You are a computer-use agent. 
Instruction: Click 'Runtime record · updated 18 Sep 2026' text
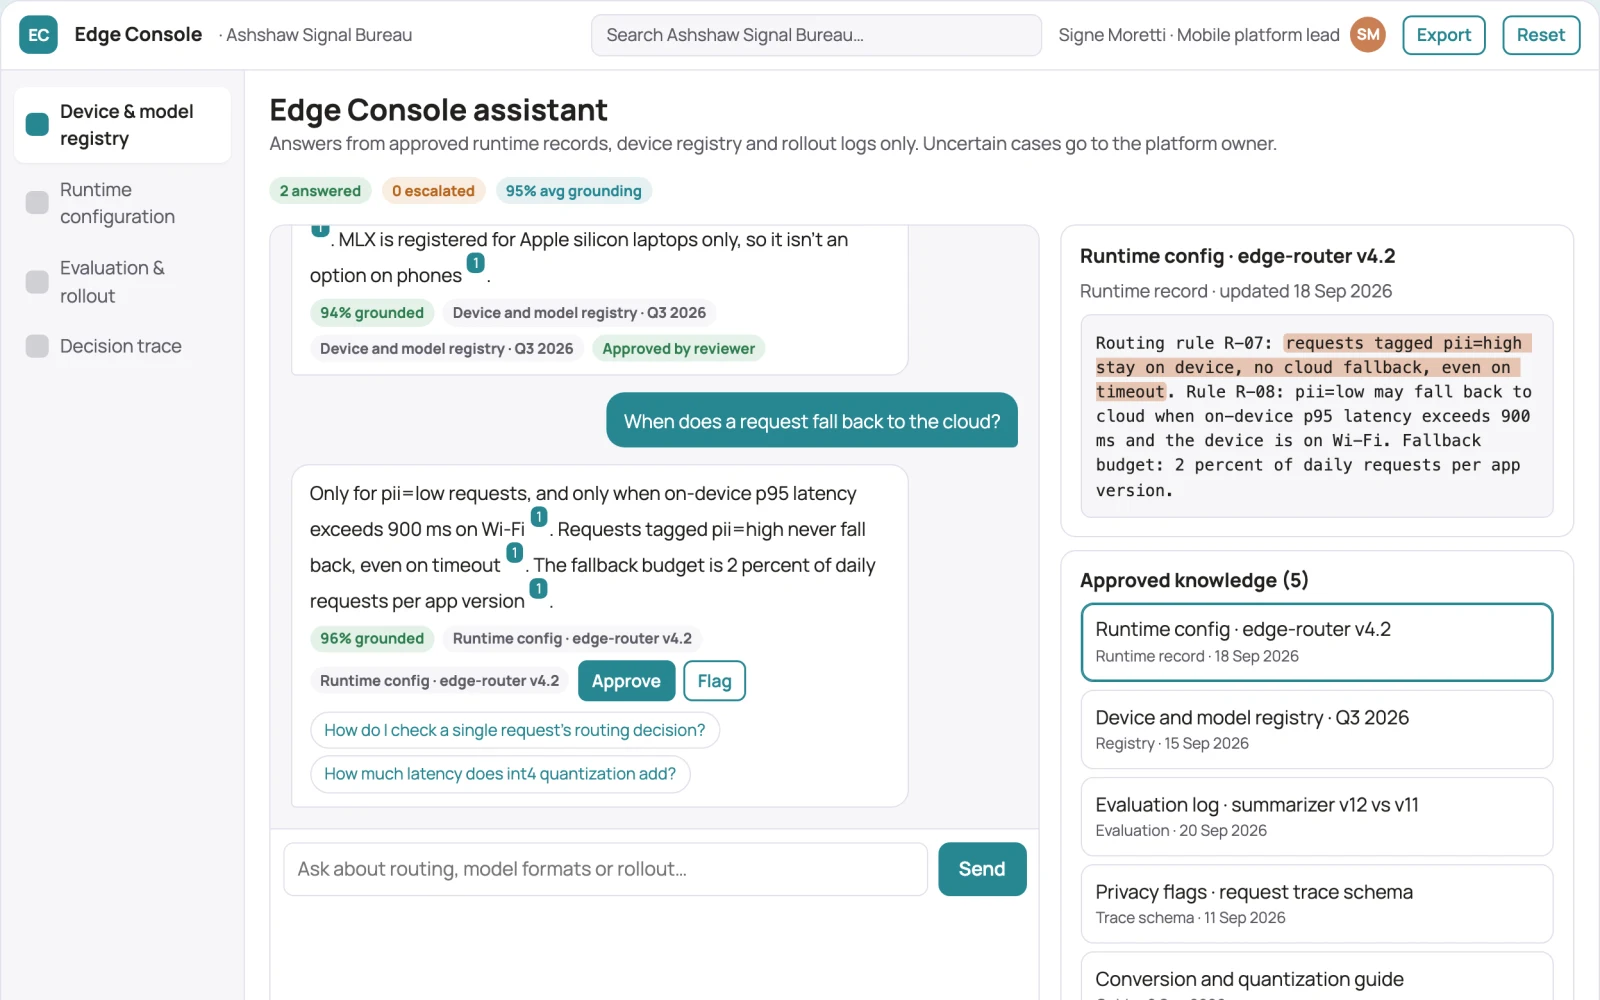tap(1236, 291)
